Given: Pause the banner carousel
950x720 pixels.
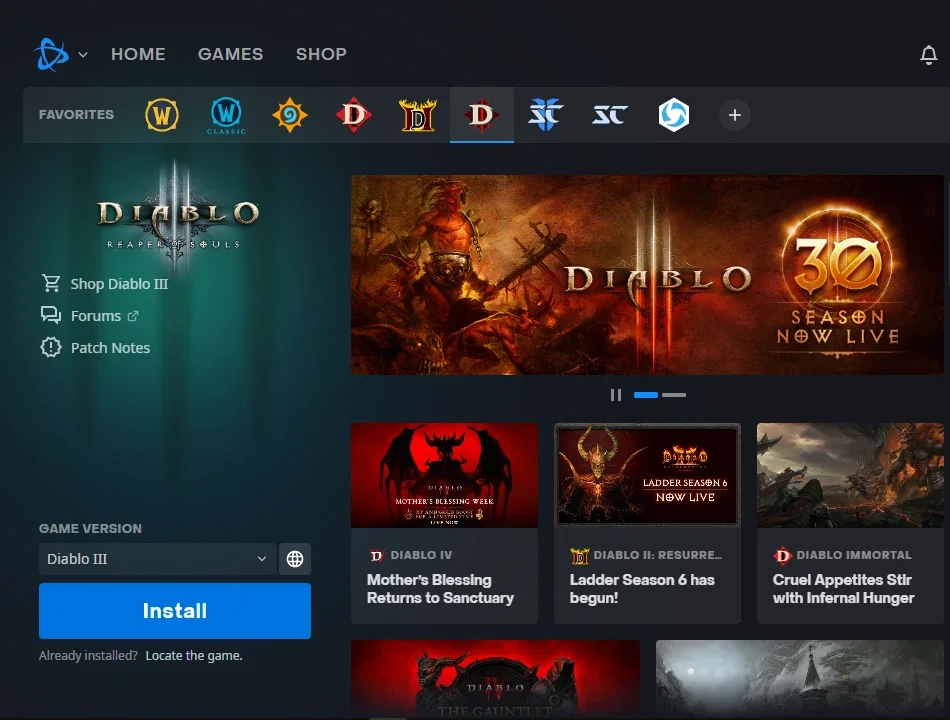Looking at the screenshot, I should click(616, 395).
